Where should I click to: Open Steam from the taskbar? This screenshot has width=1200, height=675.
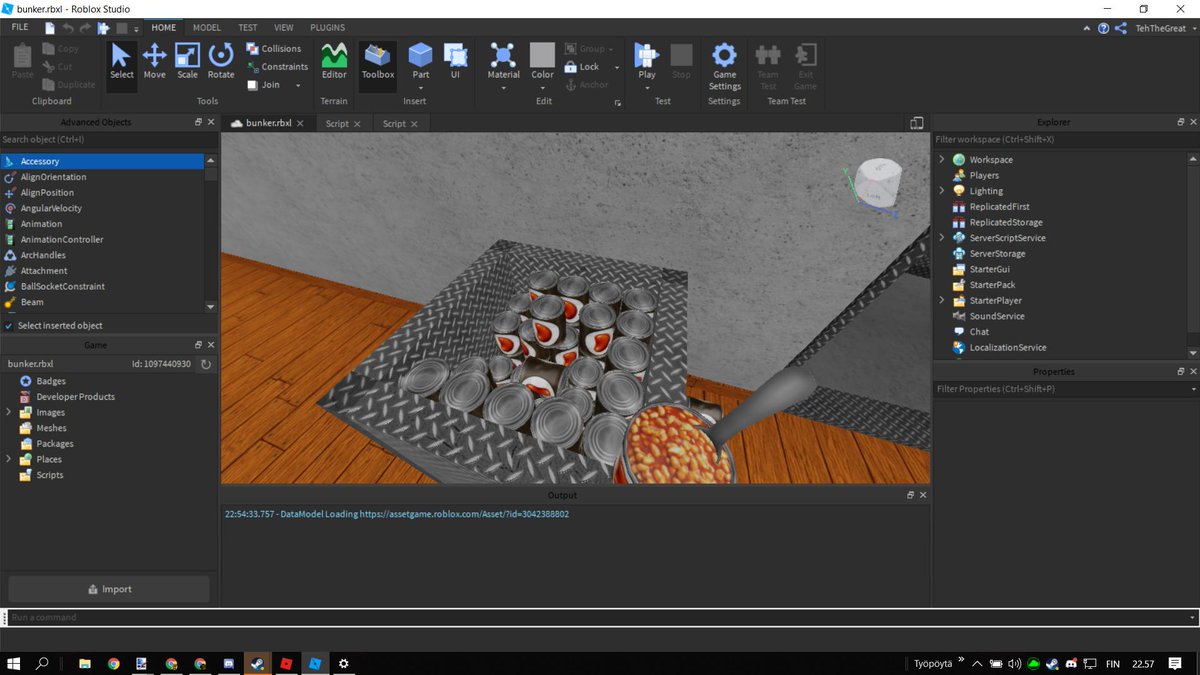[x=258, y=663]
